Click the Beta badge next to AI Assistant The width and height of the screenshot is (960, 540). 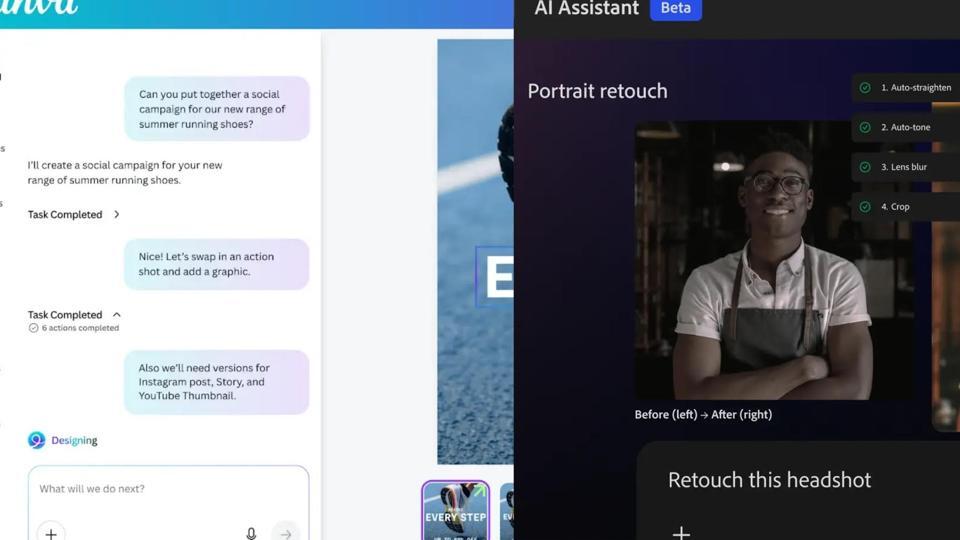pyautogui.click(x=676, y=9)
